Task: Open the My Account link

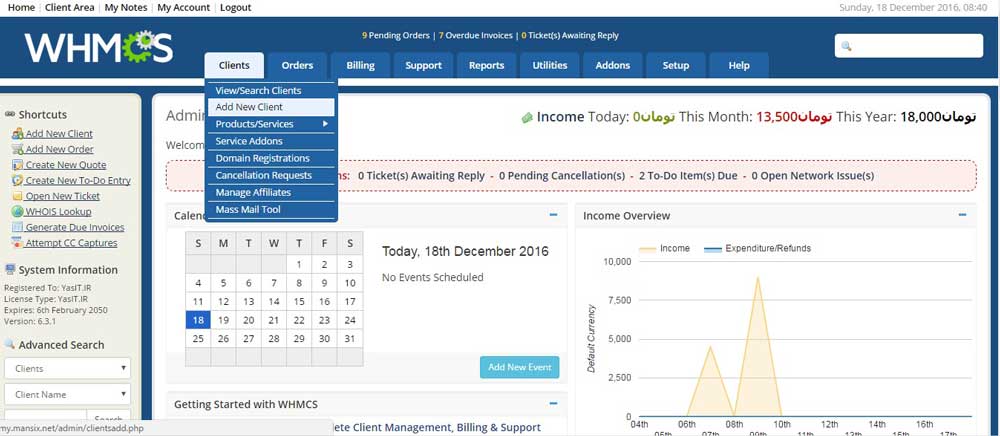Action: [184, 8]
